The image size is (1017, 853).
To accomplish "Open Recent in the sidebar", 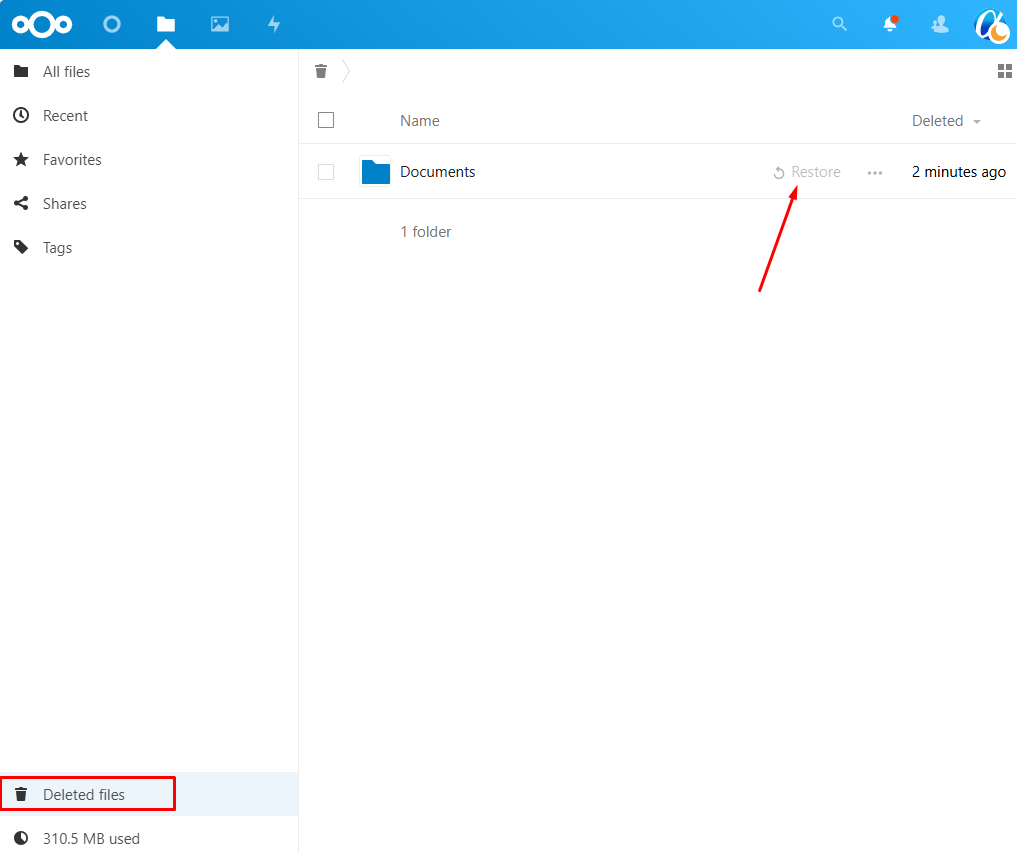I will (65, 116).
